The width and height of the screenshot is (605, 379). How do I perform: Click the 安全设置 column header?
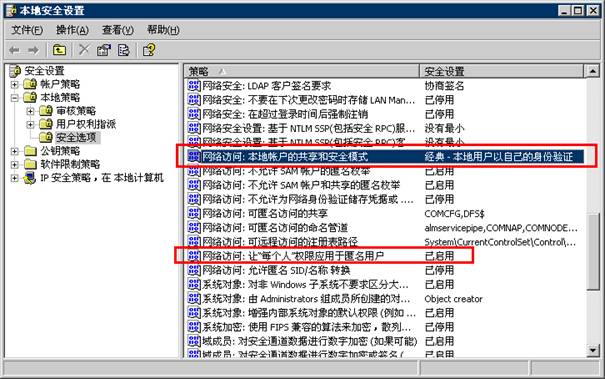502,71
